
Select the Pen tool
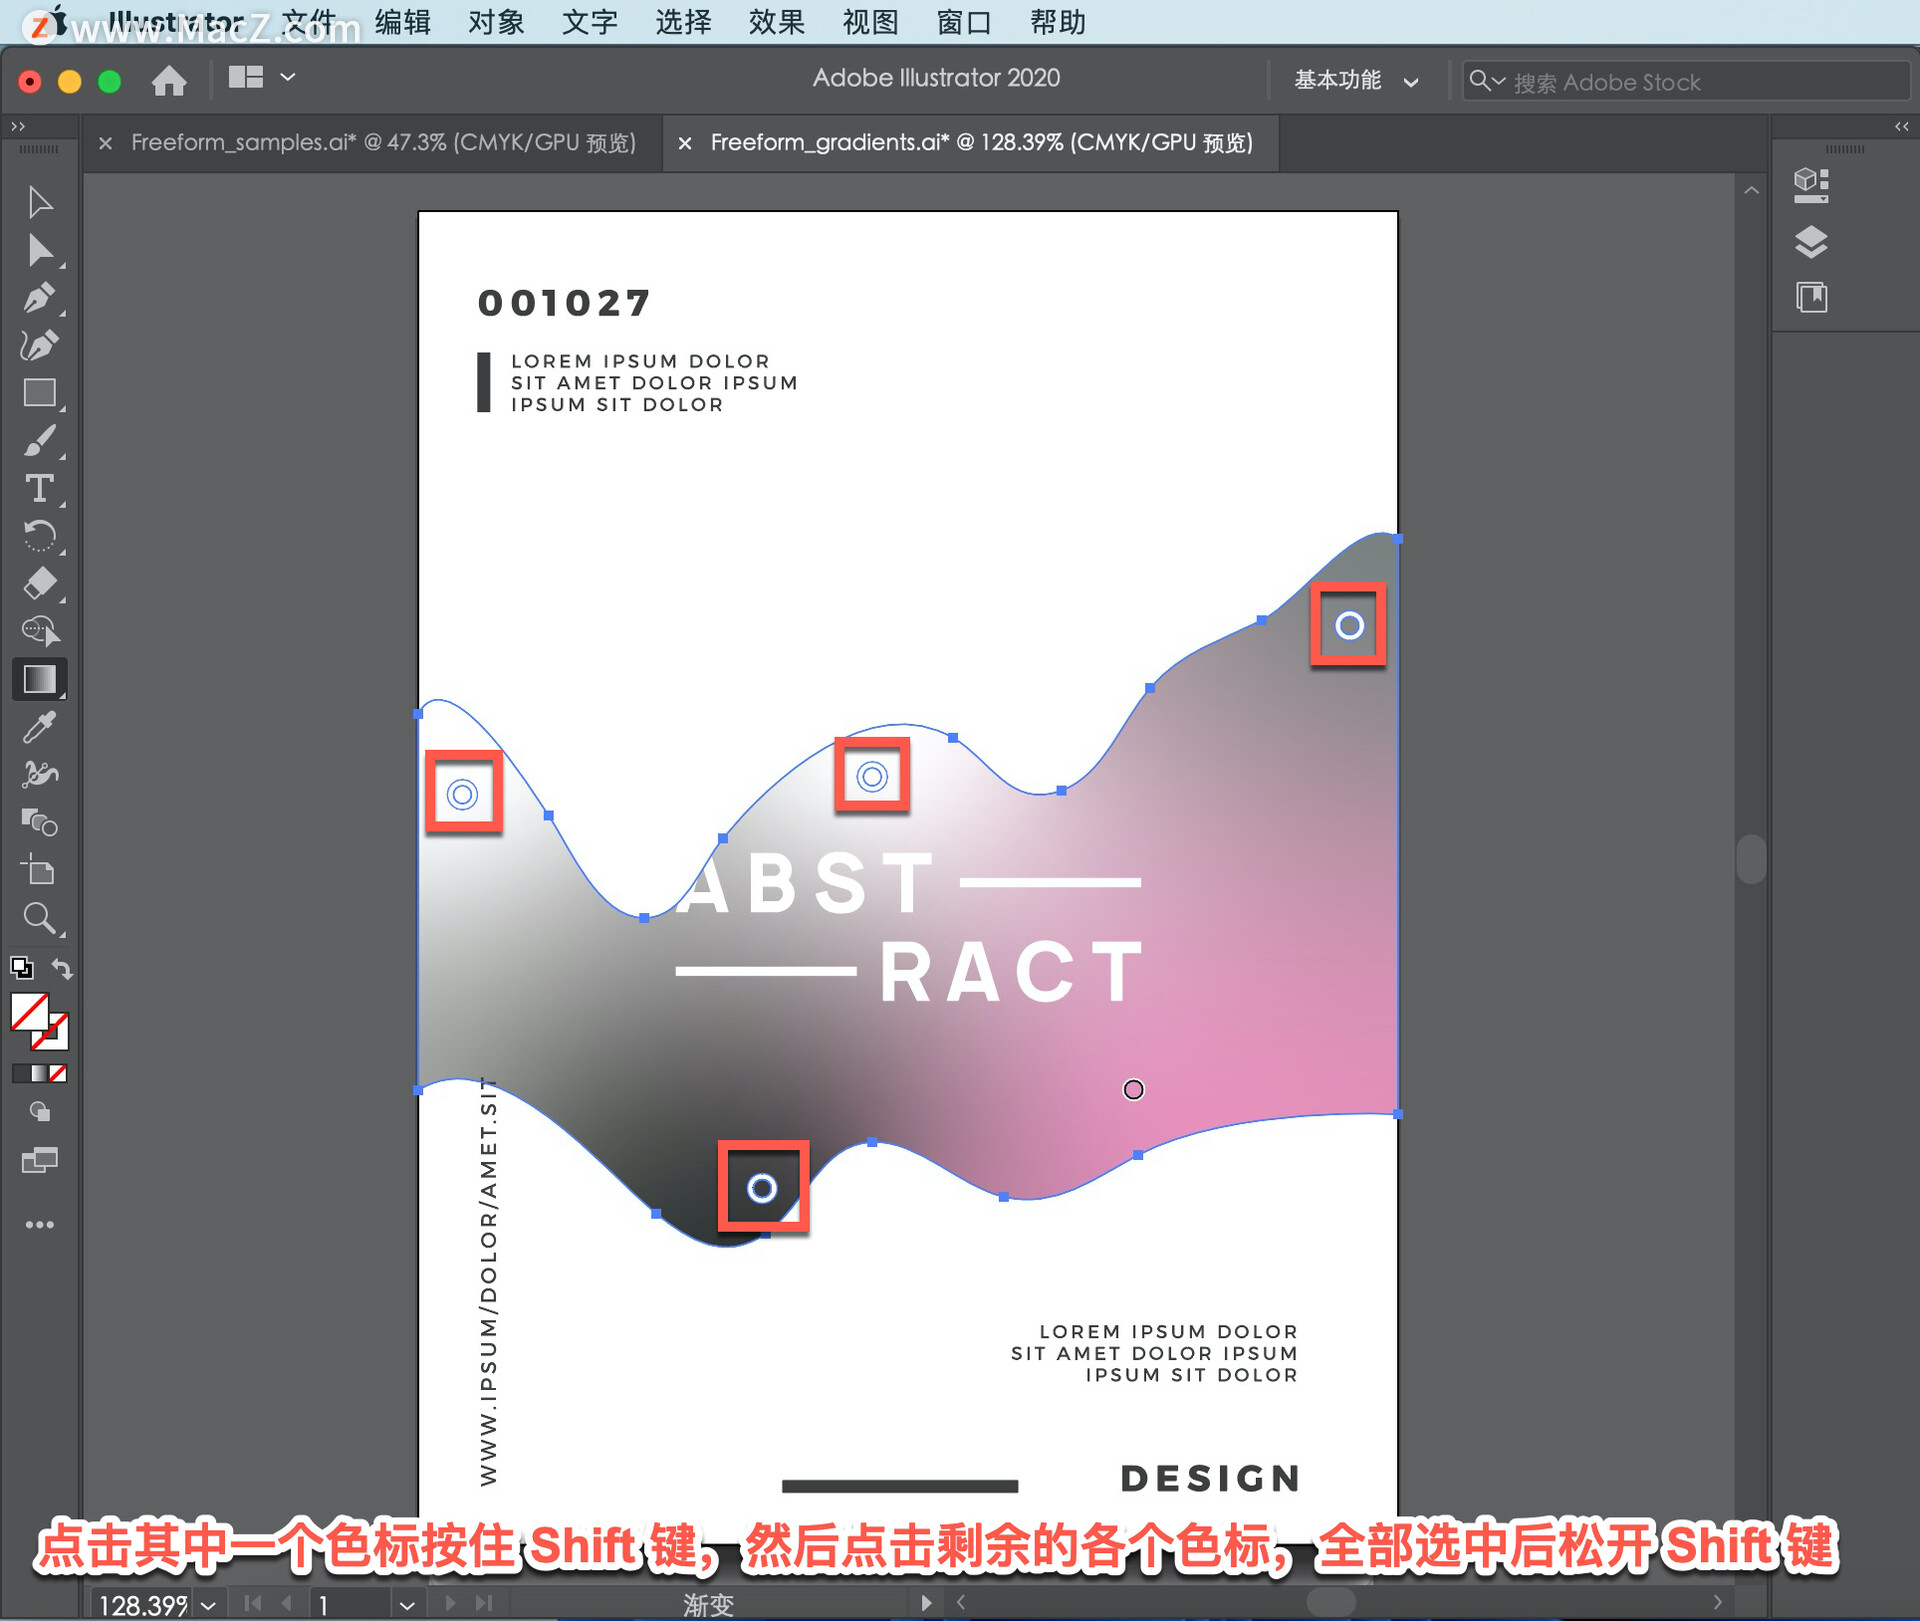(x=39, y=298)
